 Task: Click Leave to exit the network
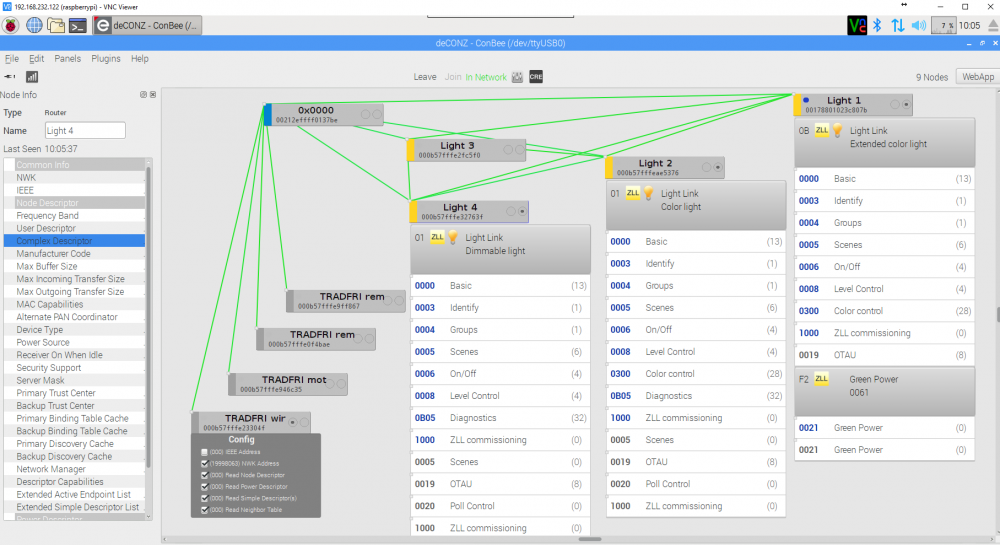[x=425, y=77]
